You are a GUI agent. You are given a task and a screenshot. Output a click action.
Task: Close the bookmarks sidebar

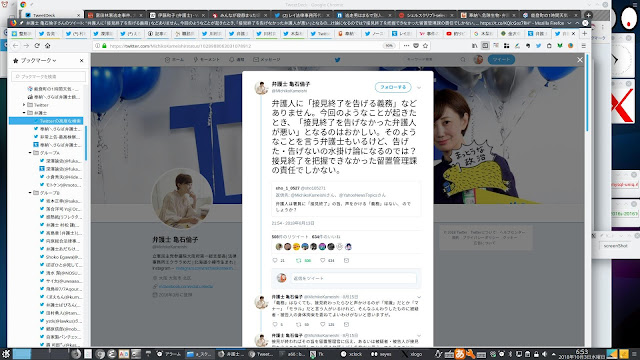pyautogui.click(x=82, y=60)
